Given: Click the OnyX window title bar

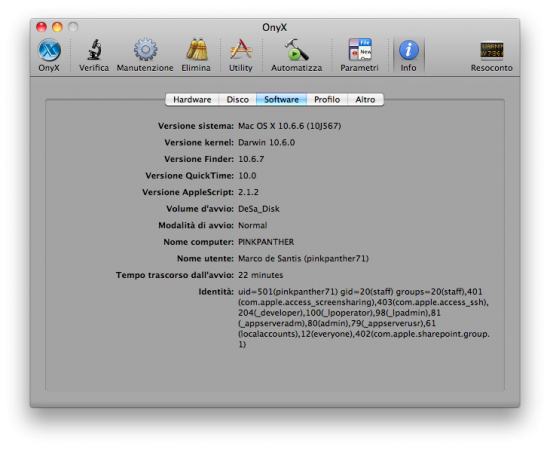Looking at the screenshot, I should (275, 27).
